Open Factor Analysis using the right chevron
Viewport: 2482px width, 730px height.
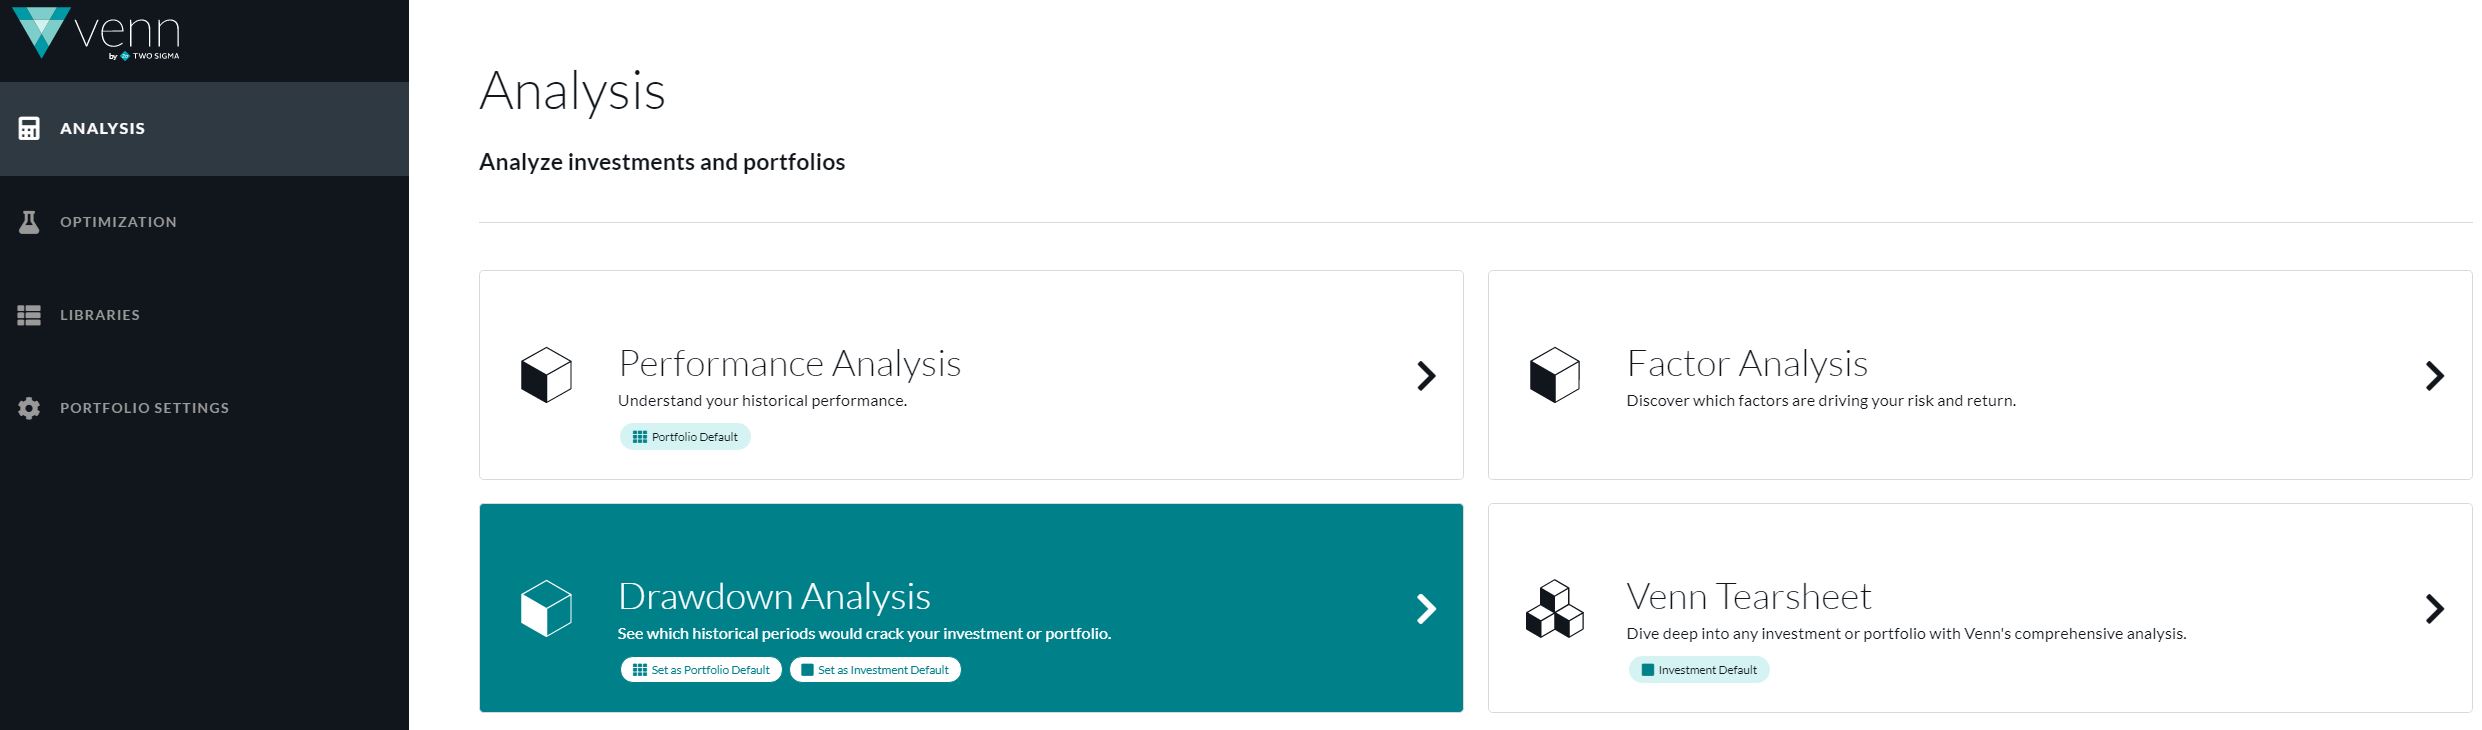(x=2434, y=376)
